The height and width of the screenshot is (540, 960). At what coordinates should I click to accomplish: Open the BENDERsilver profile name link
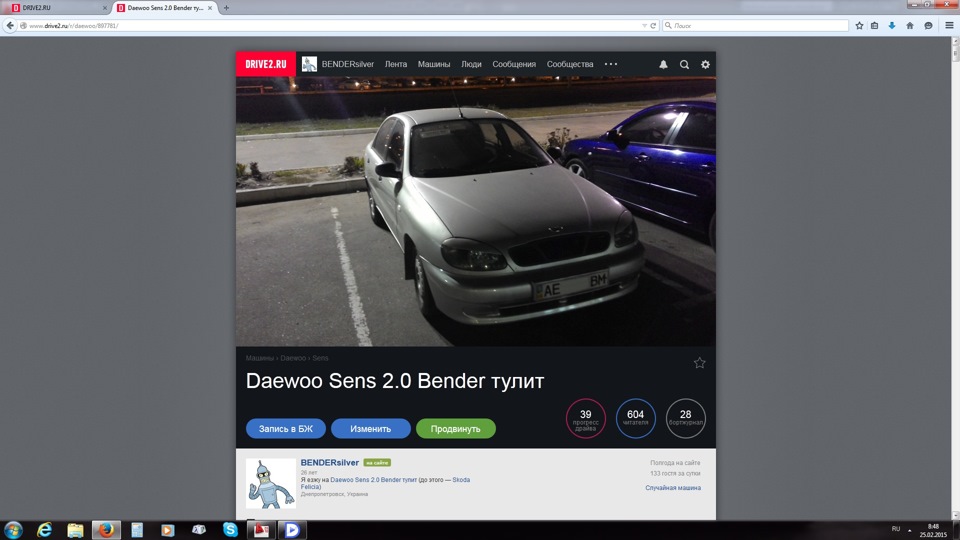tap(329, 462)
